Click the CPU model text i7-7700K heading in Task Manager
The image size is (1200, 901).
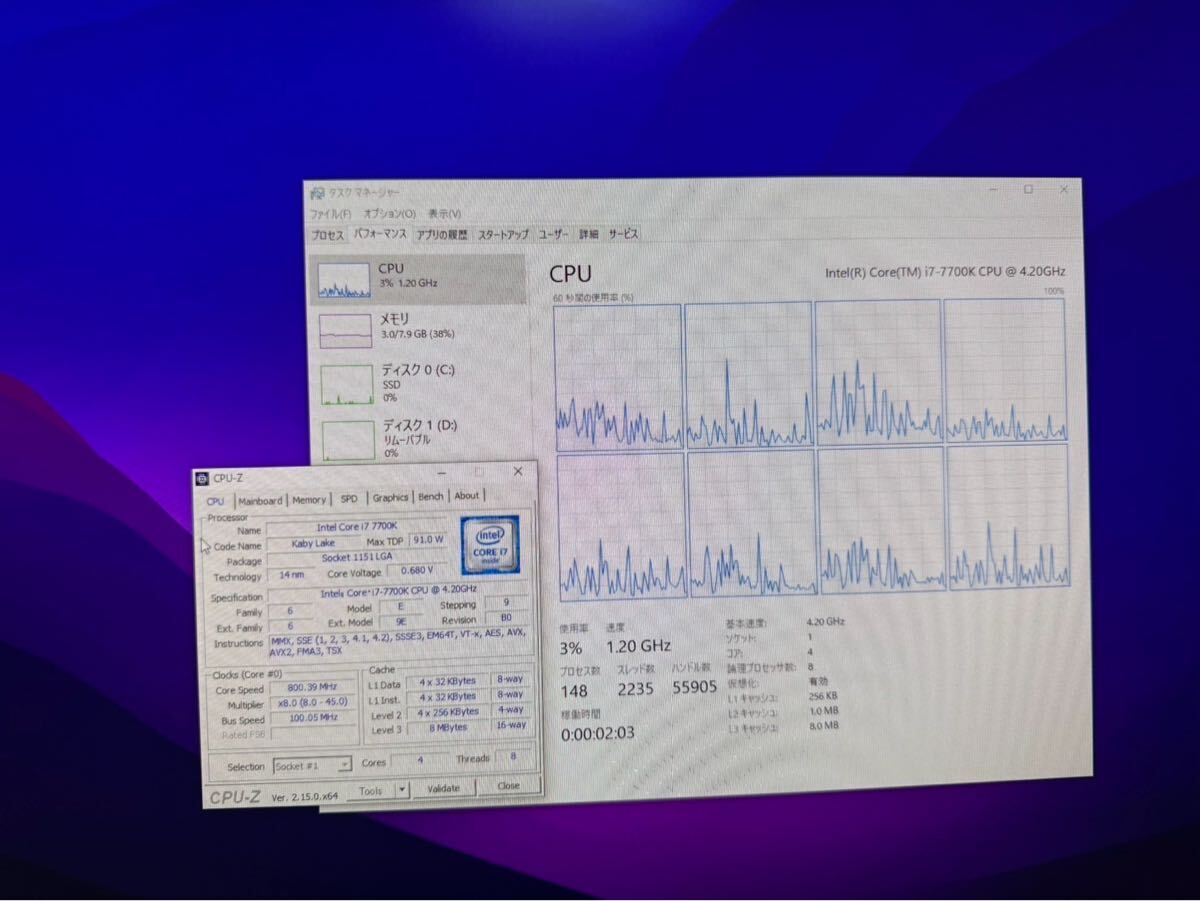(945, 272)
